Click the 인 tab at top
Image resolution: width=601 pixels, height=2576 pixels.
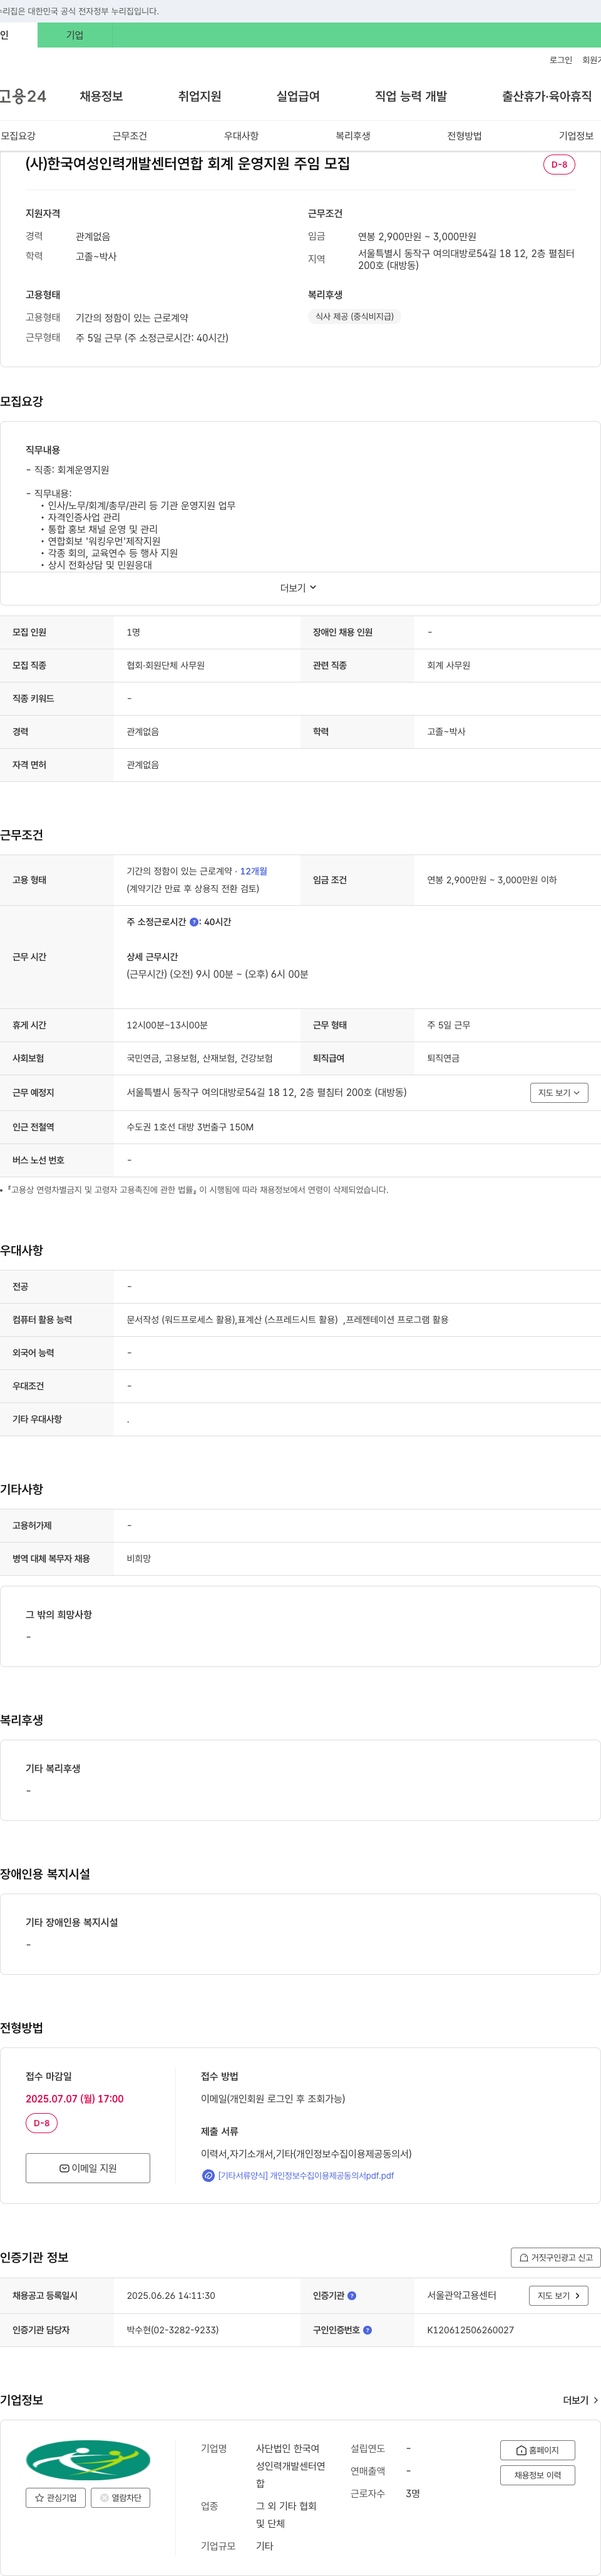19,35
